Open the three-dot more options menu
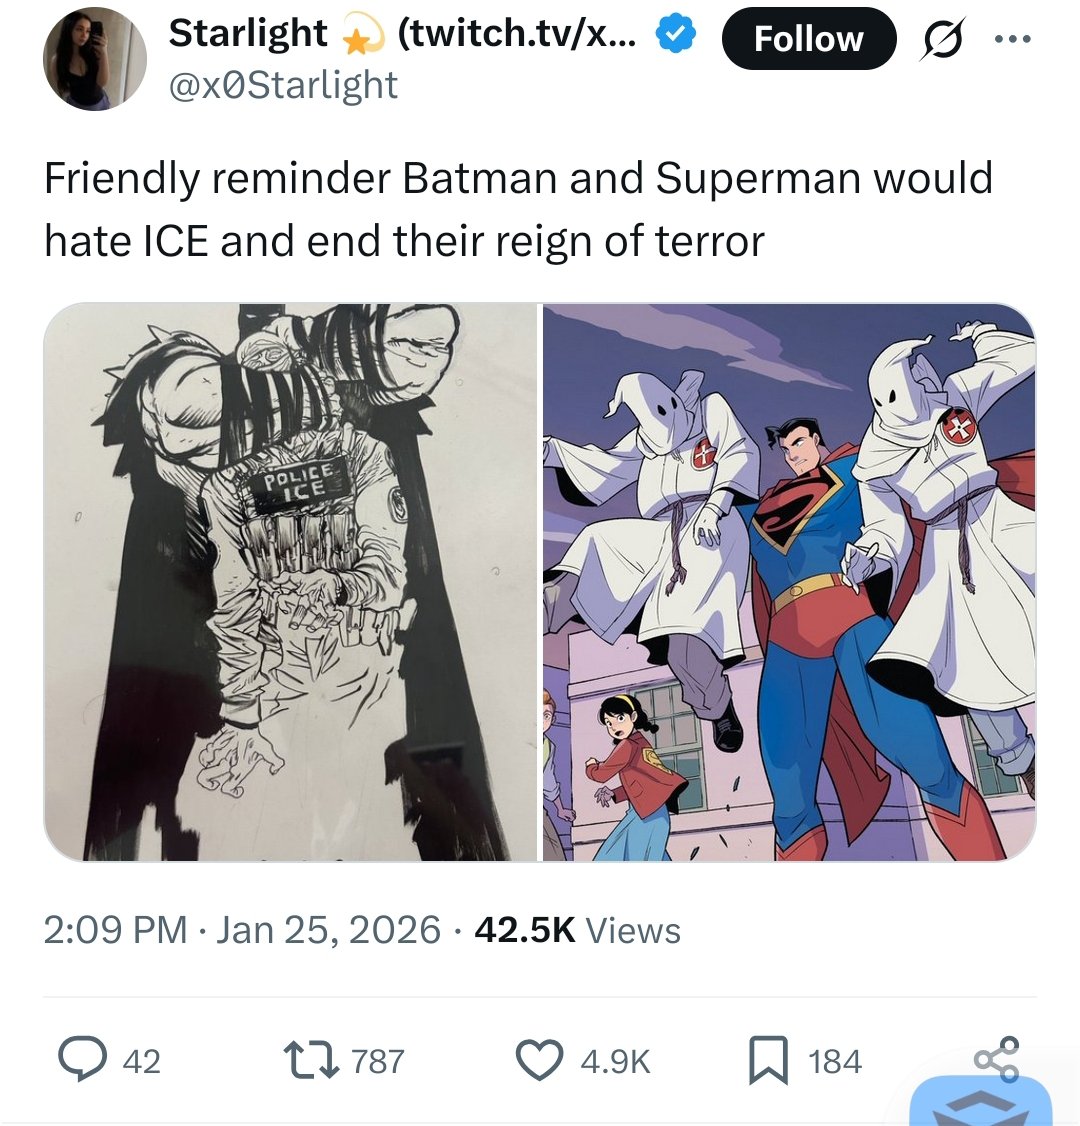Screen dimensions: 1080x1126 [1013, 39]
